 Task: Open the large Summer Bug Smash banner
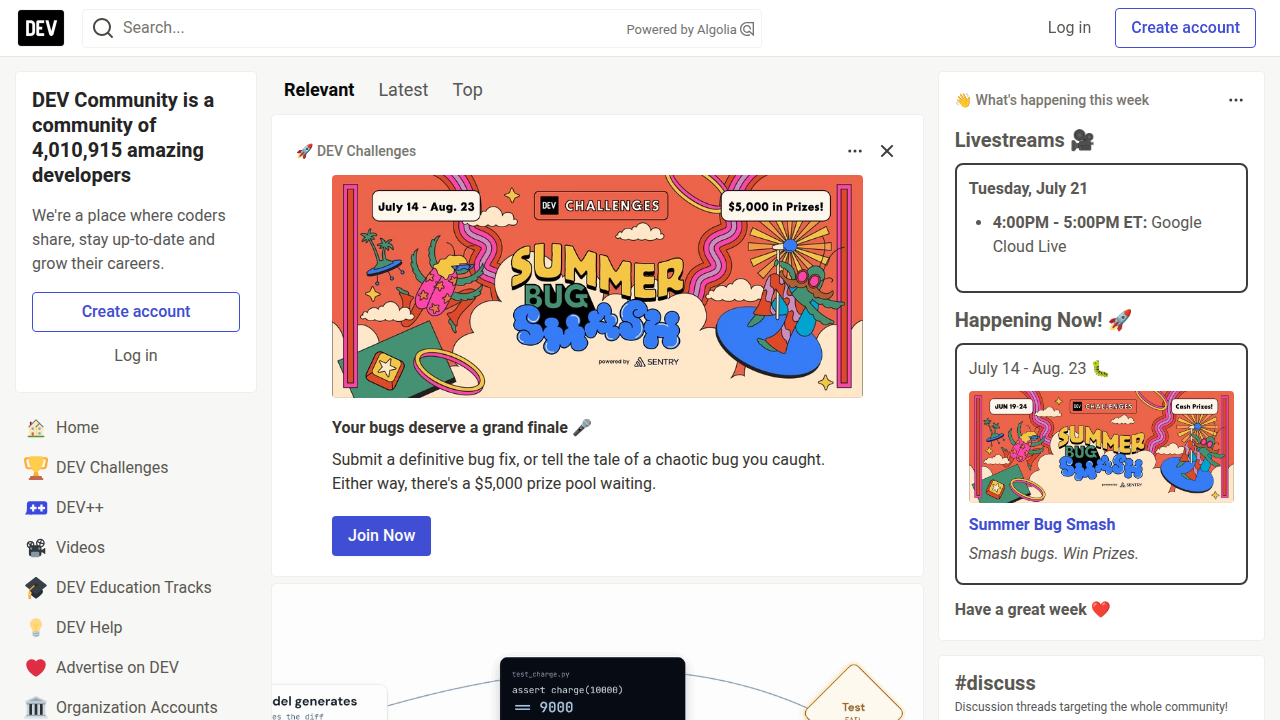tap(597, 287)
